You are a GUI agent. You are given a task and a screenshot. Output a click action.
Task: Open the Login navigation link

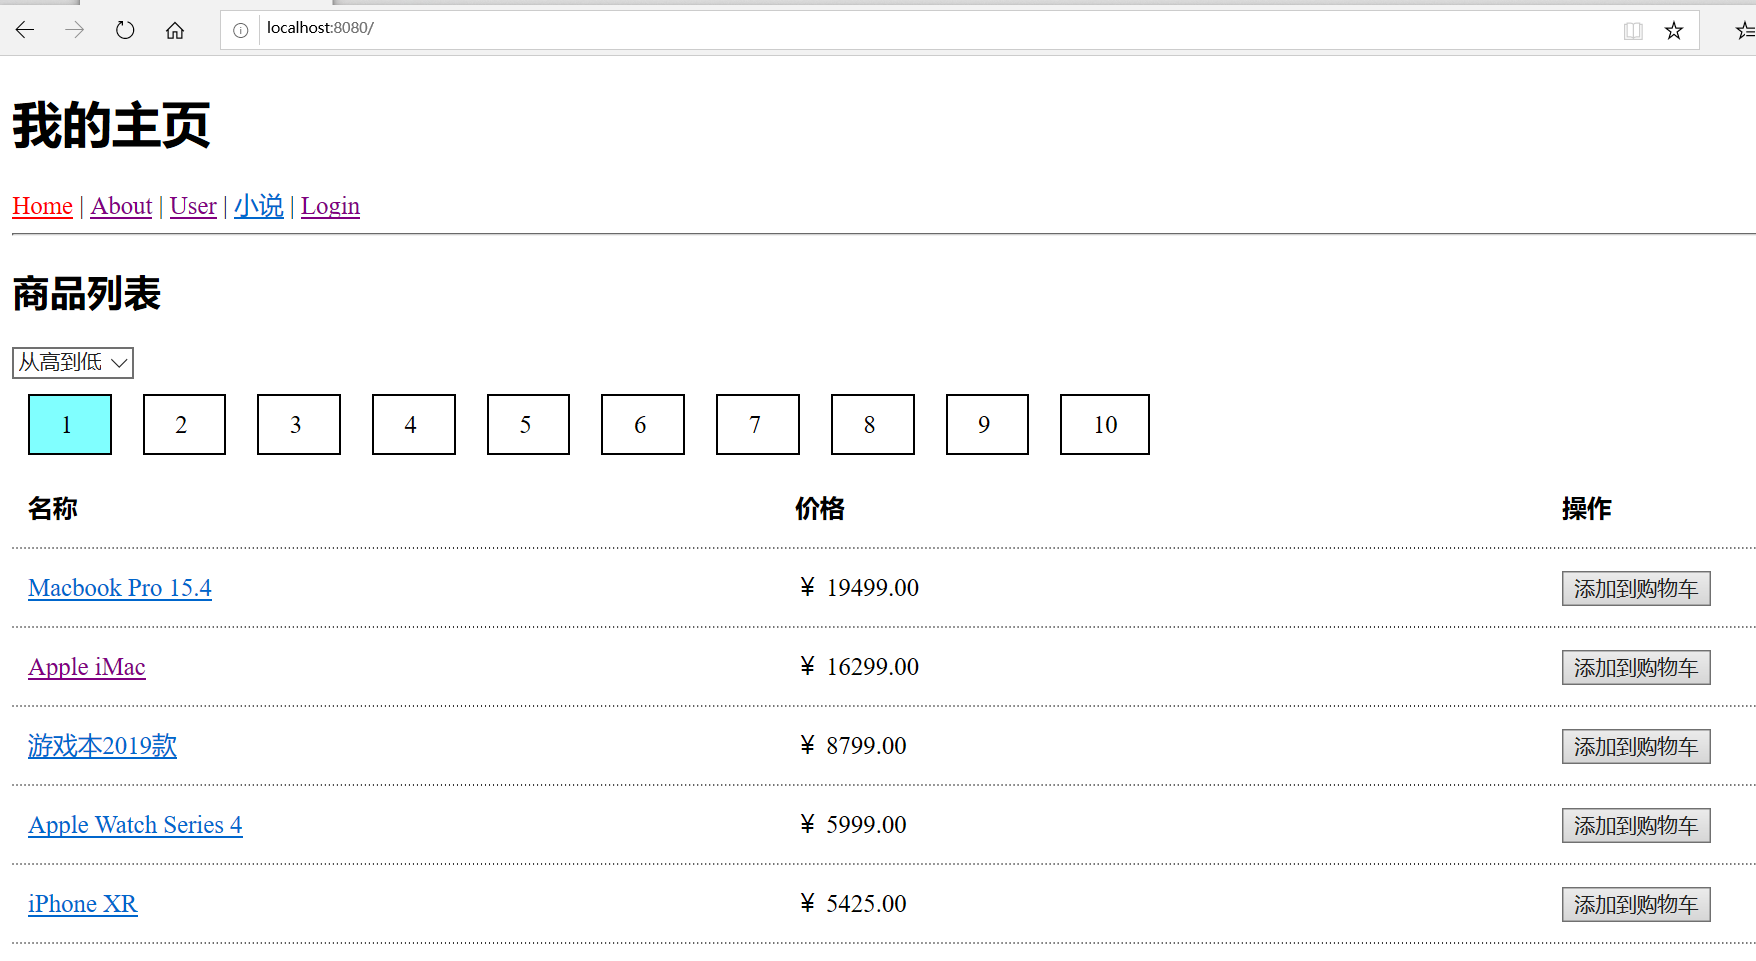tap(330, 206)
